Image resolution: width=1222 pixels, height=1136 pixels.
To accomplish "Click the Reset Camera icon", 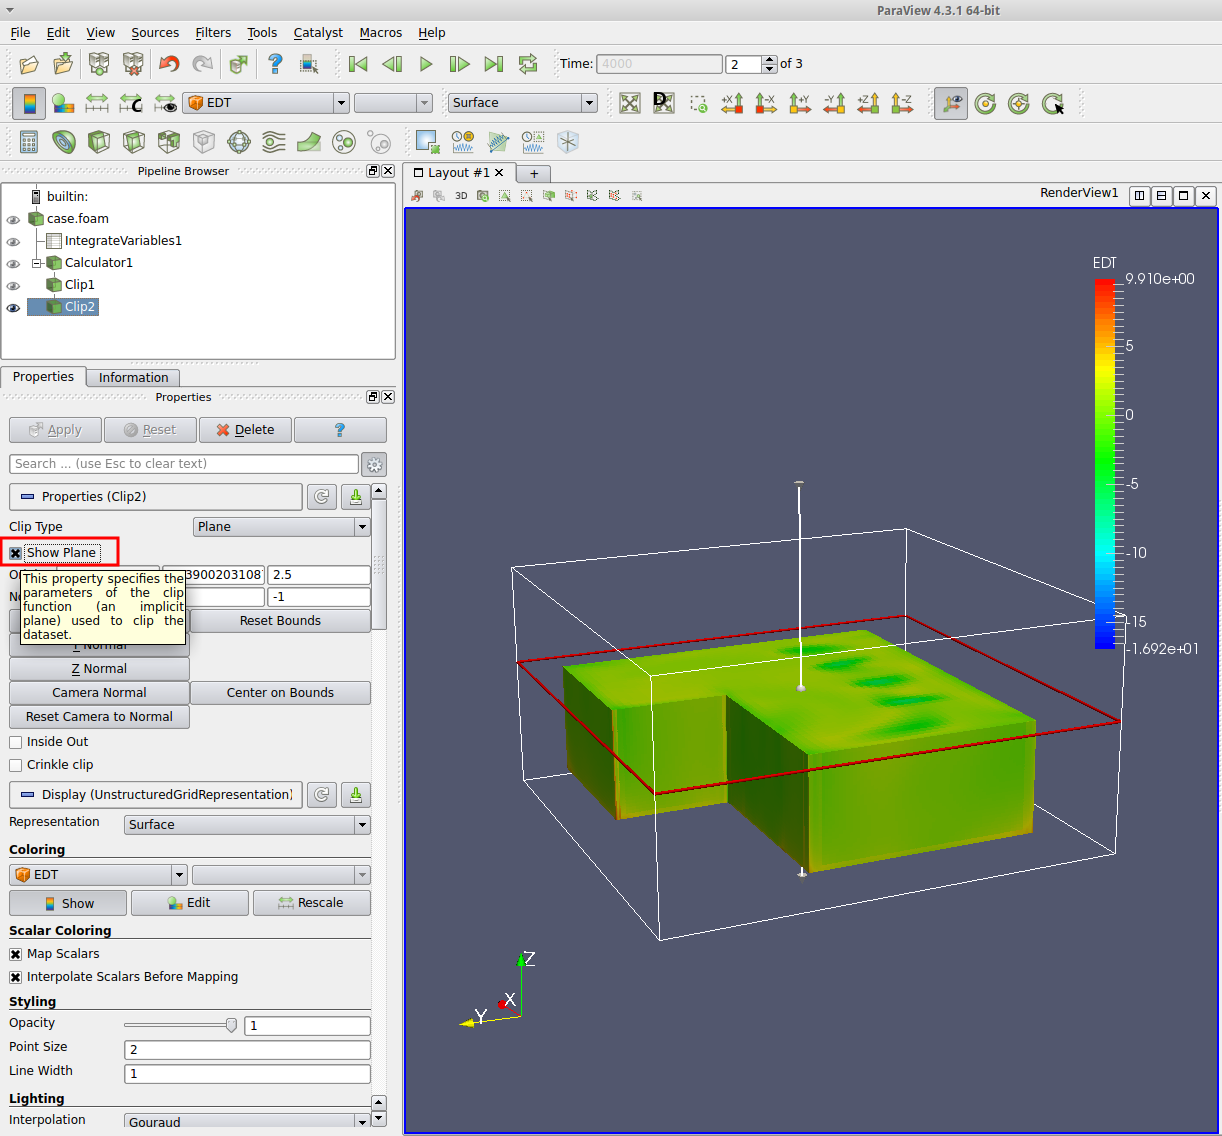I will click(x=630, y=103).
